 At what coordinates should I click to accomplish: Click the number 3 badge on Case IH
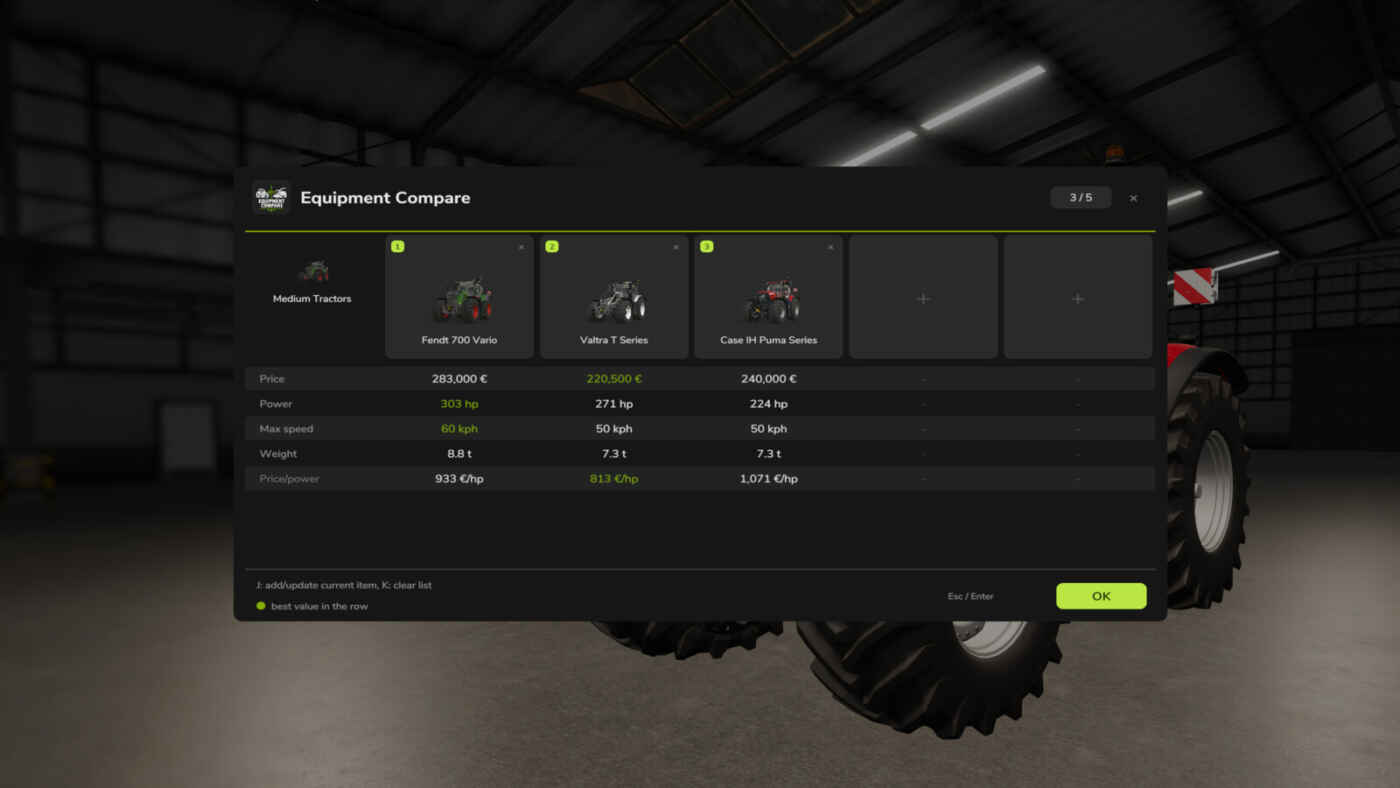point(706,246)
